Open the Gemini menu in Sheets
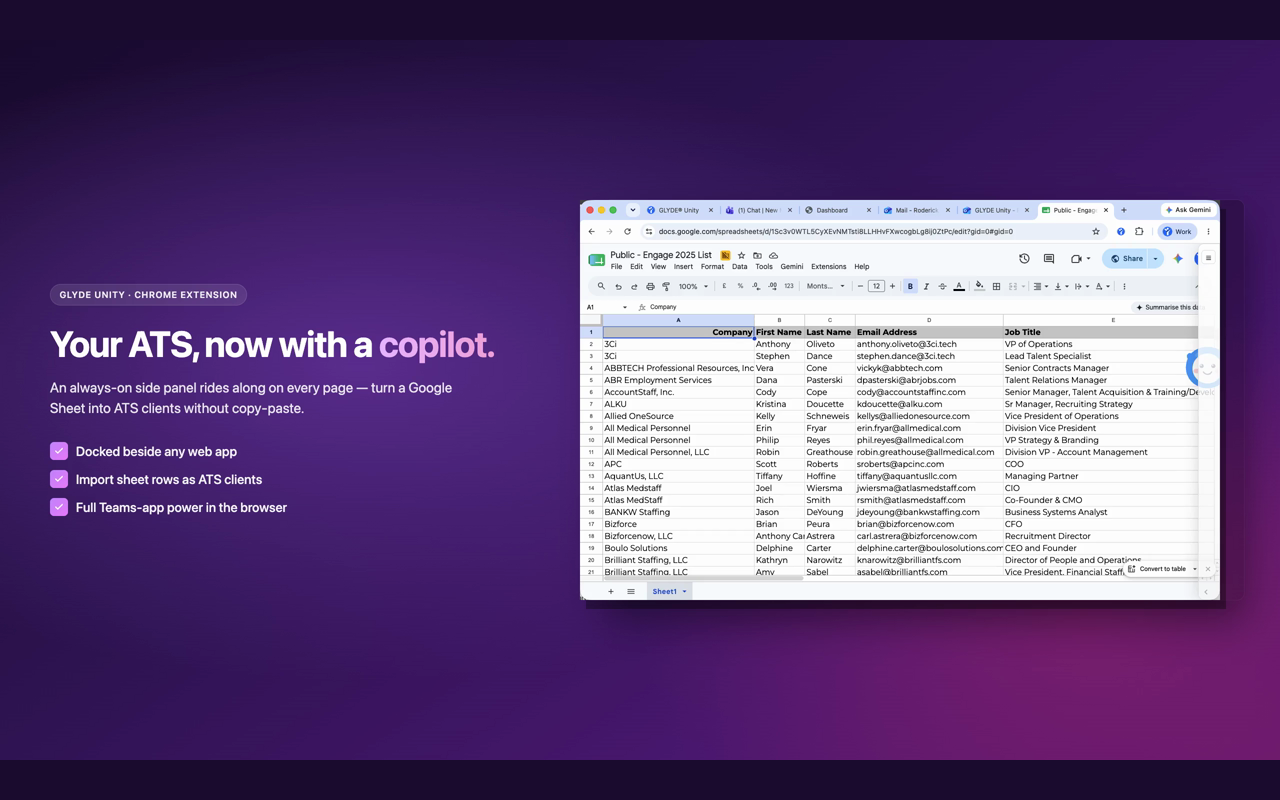The height and width of the screenshot is (800, 1280). pyautogui.click(x=791, y=267)
